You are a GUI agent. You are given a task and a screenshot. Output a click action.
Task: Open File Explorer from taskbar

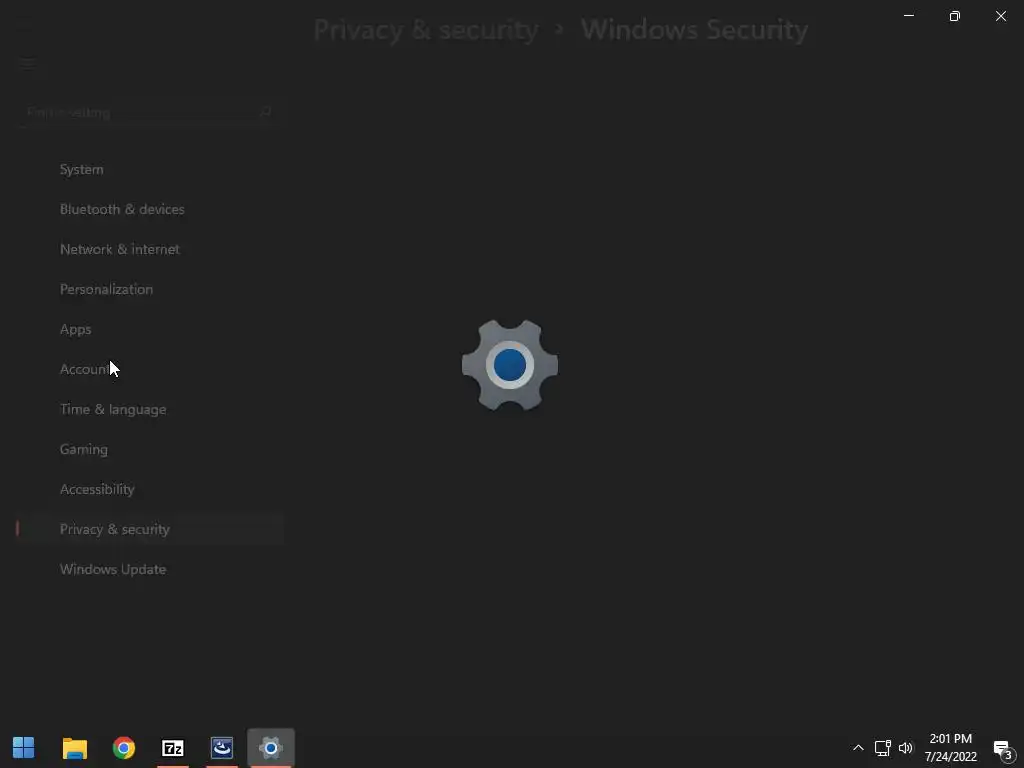click(74, 748)
